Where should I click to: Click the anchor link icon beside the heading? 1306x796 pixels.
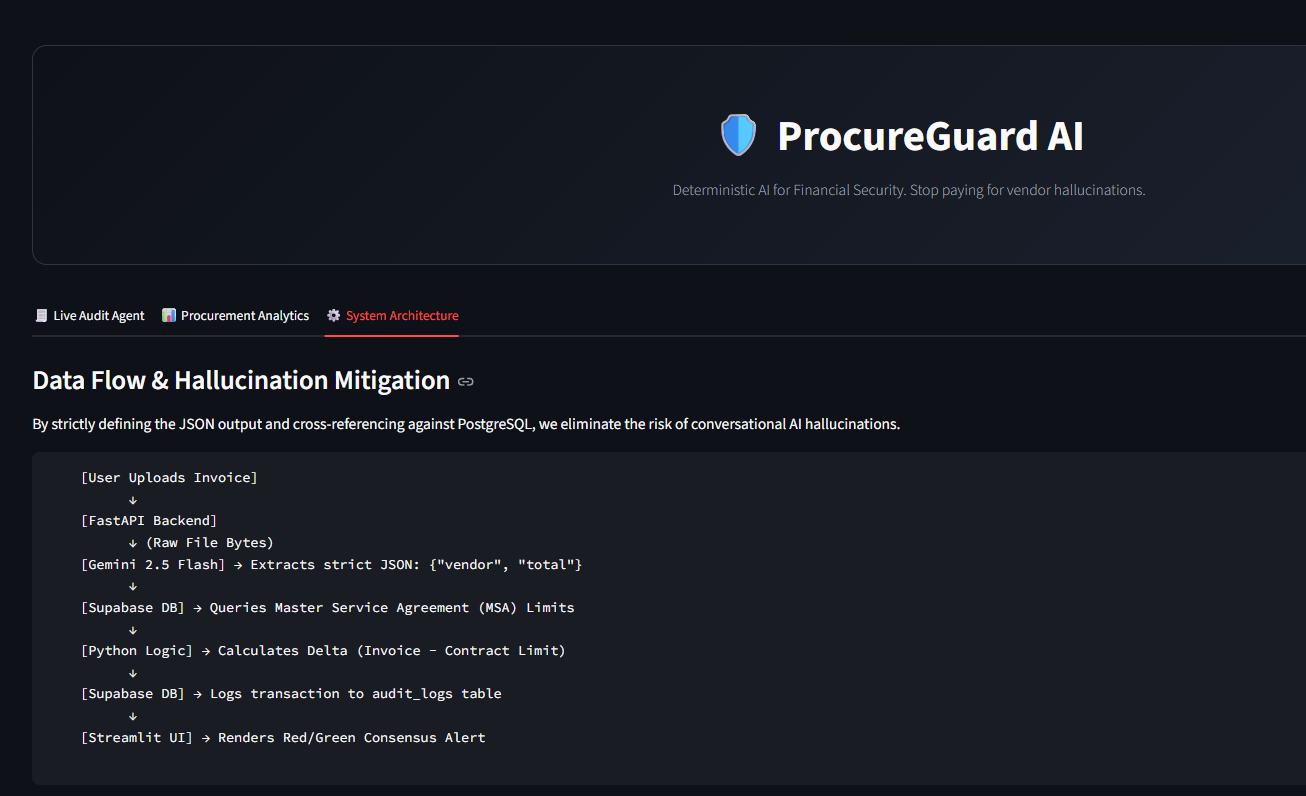coord(466,381)
